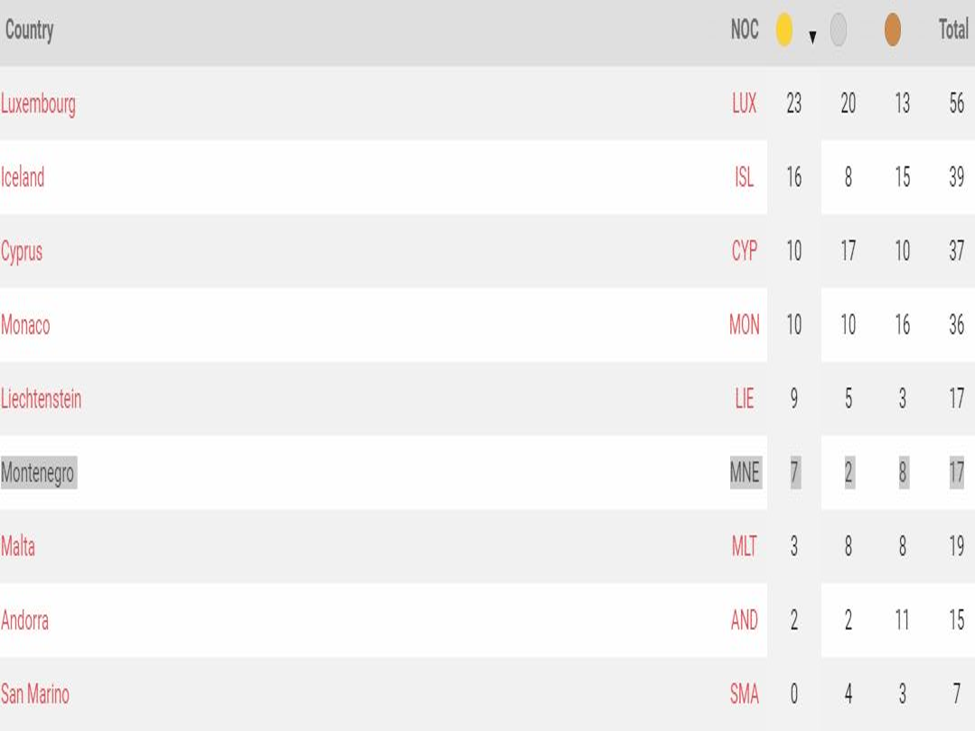Select the highlighted Montenegro row name
The height and width of the screenshot is (731, 975).
[38, 473]
